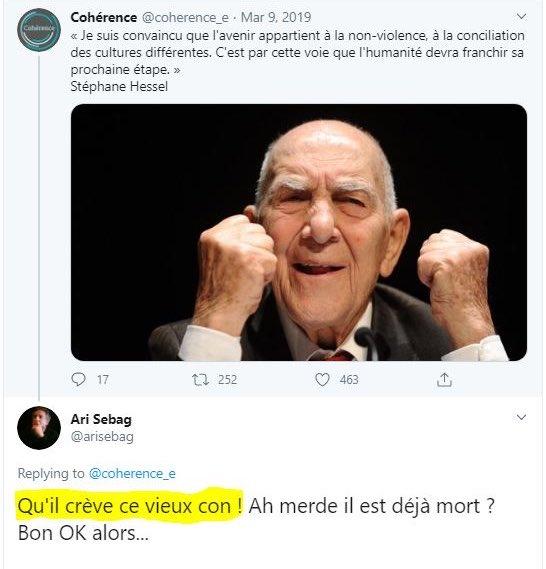Click the 463 likes count

[x=349, y=380]
